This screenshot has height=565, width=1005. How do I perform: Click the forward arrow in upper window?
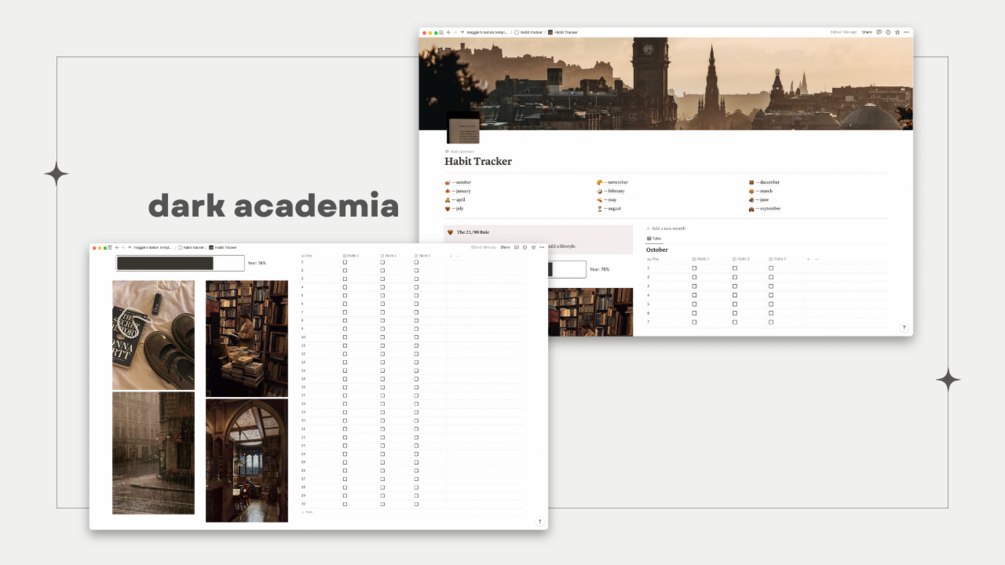point(455,32)
